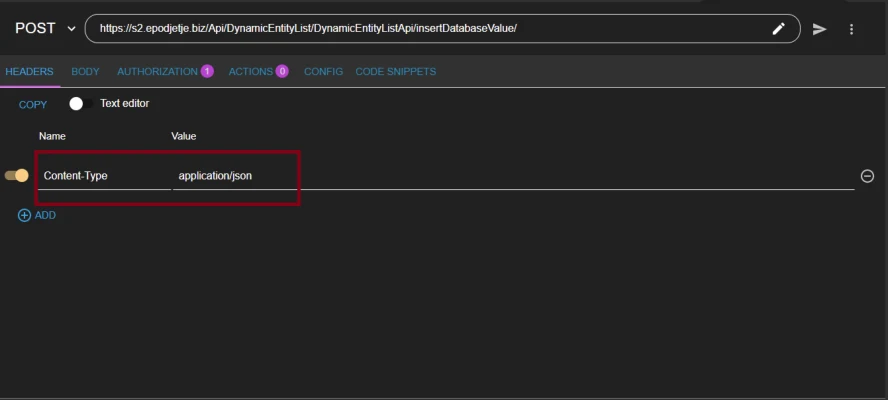Send the request with the arrow icon
The image size is (888, 400).
click(x=819, y=29)
